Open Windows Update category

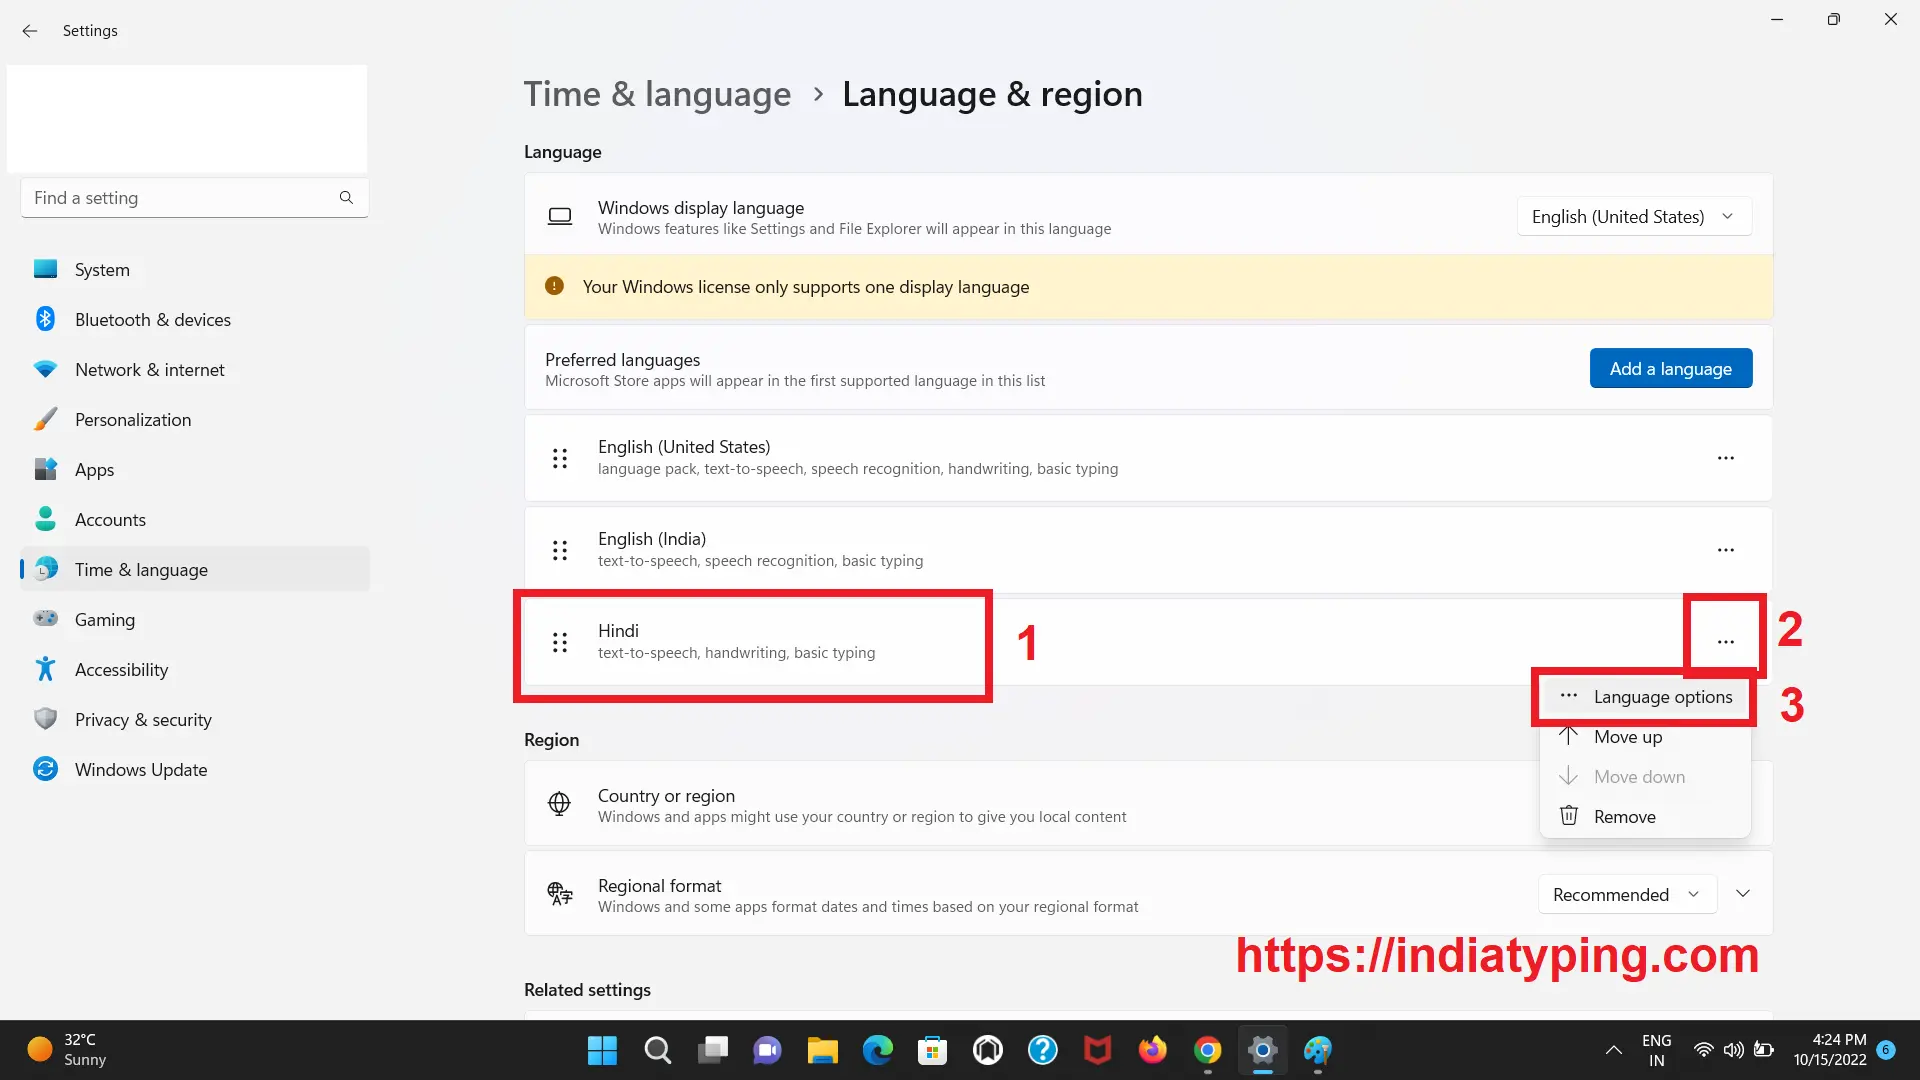tap(195, 770)
